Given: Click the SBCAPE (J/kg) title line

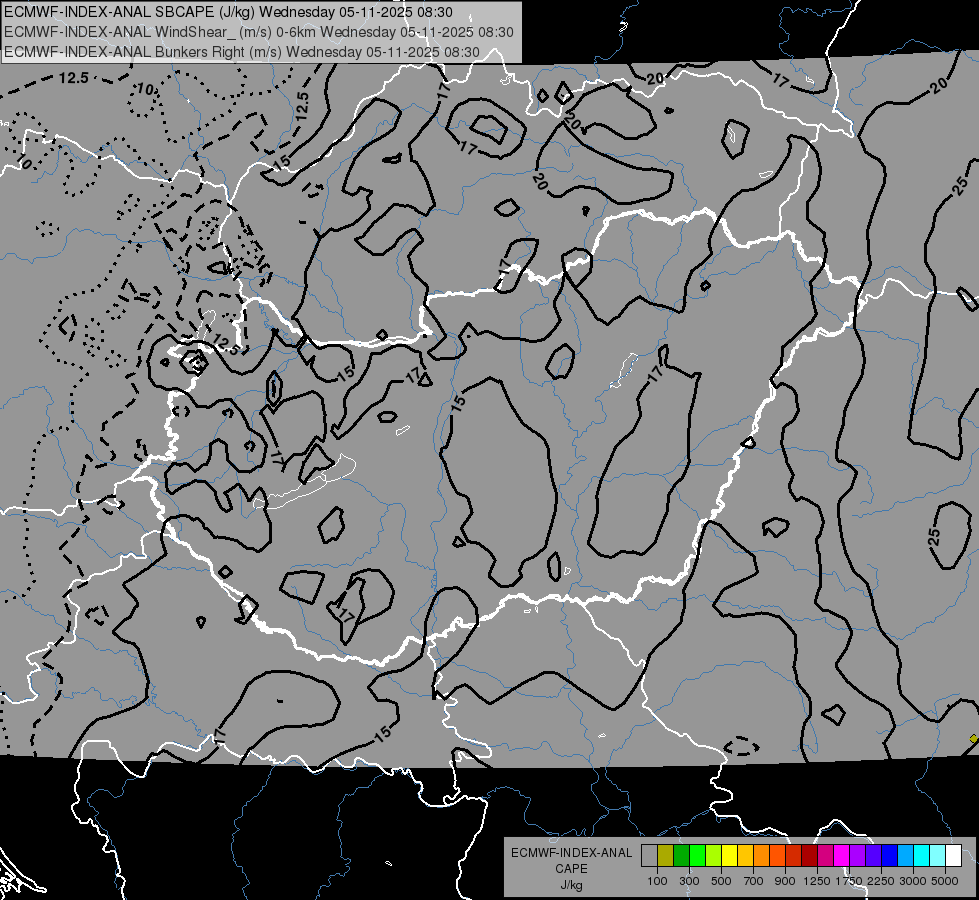Looking at the screenshot, I should click(x=229, y=12).
